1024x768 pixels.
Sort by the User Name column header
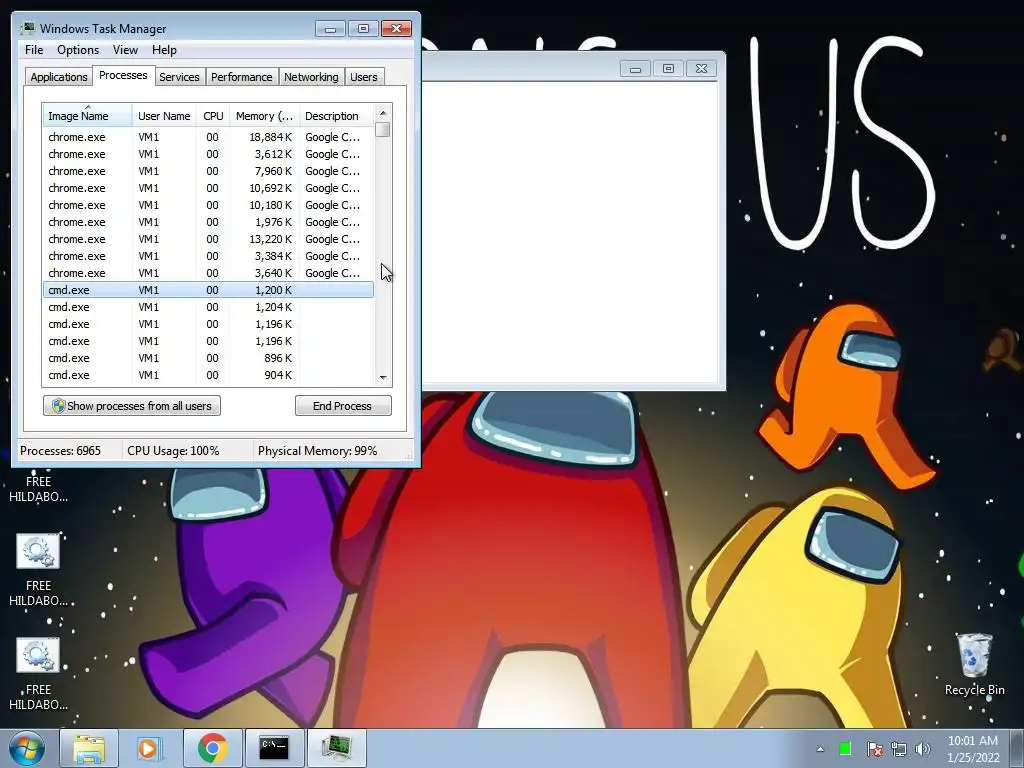[164, 116]
